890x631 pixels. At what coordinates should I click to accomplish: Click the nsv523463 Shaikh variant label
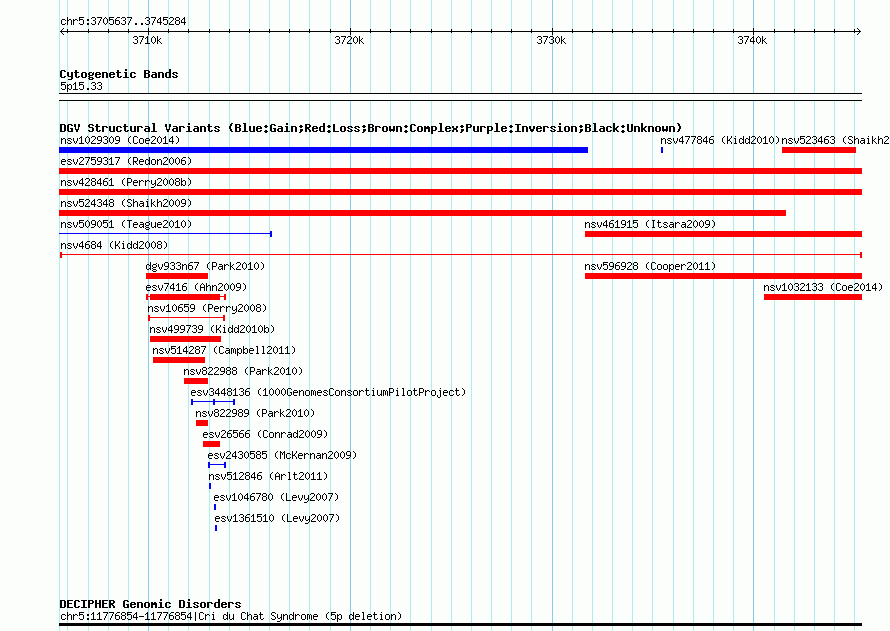(835, 140)
